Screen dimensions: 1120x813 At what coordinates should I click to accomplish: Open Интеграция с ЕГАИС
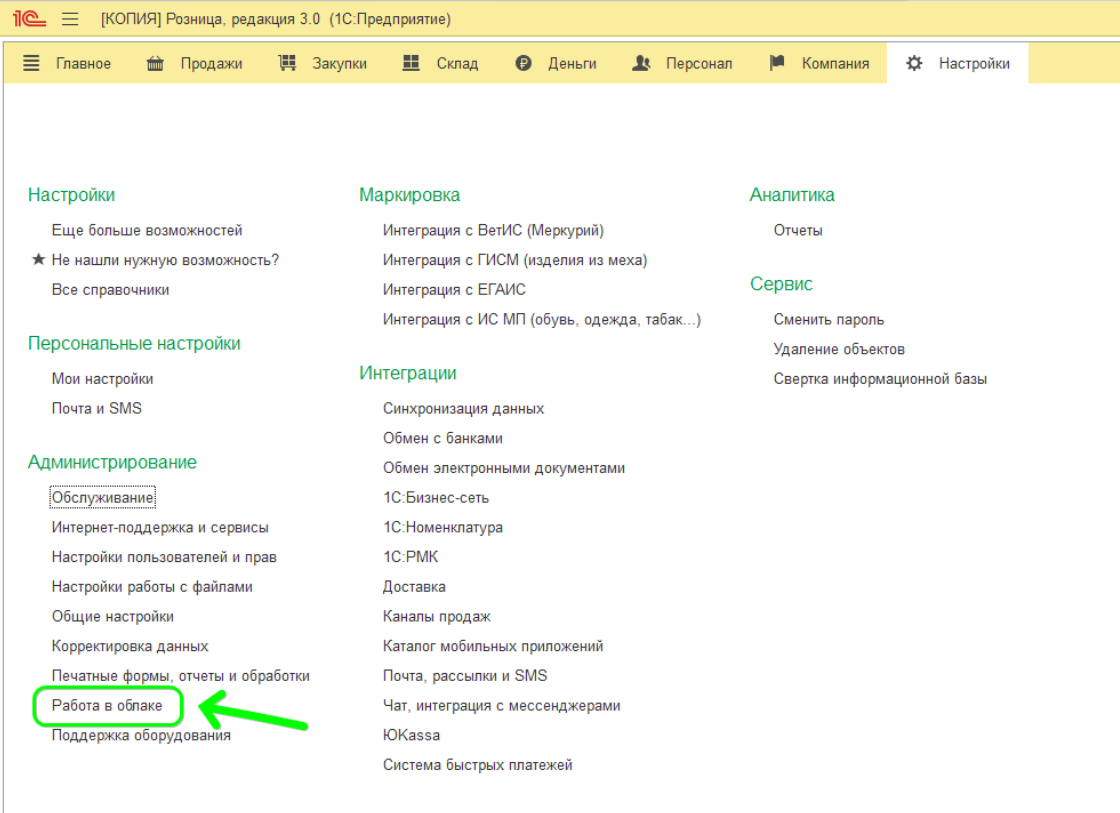(x=454, y=290)
